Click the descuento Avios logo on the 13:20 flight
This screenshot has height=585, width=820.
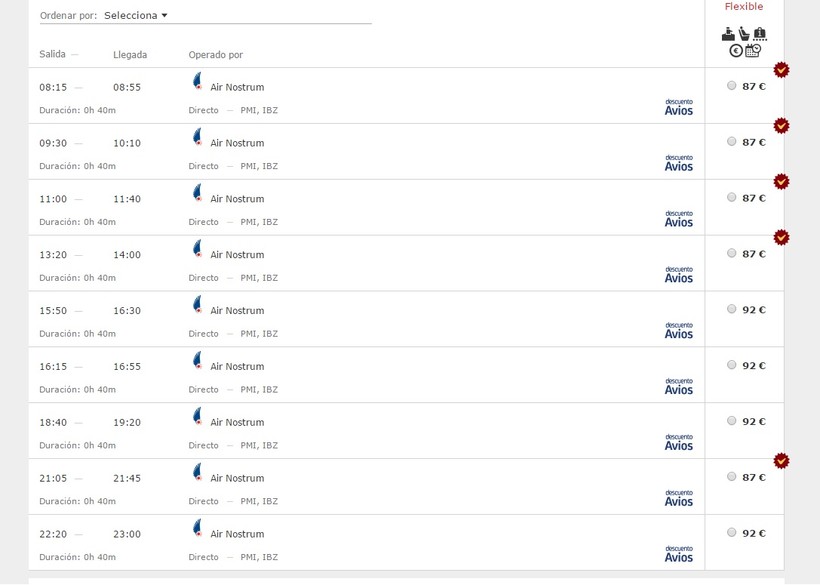[x=678, y=274]
